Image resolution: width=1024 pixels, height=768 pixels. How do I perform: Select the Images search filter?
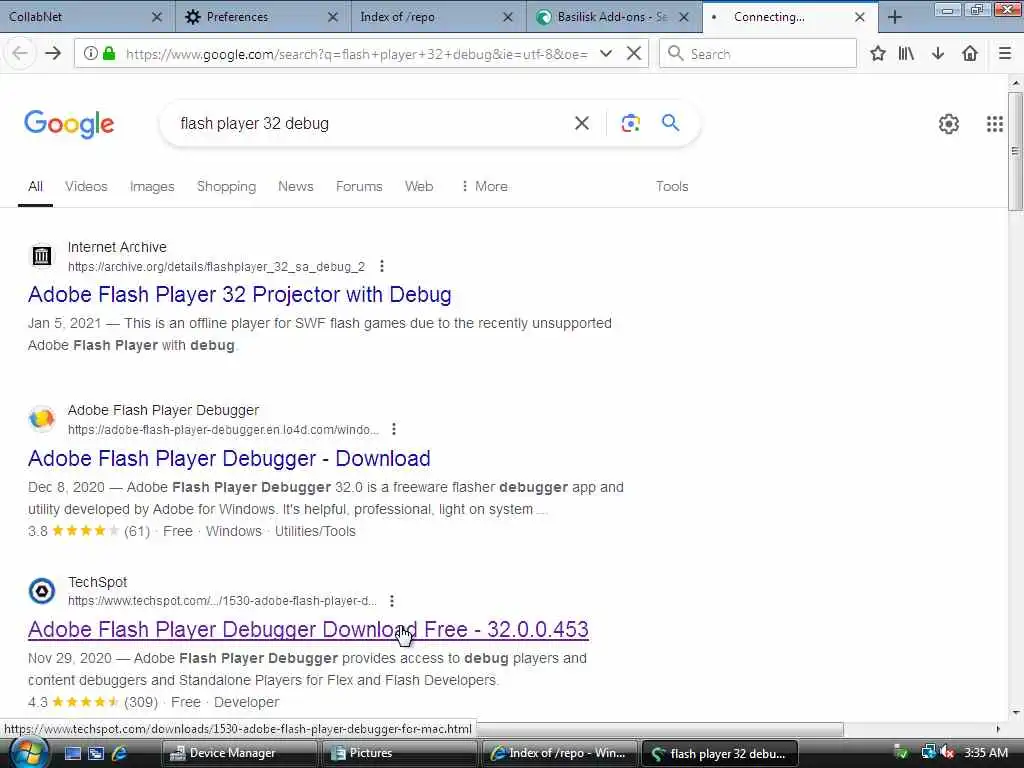[152, 186]
